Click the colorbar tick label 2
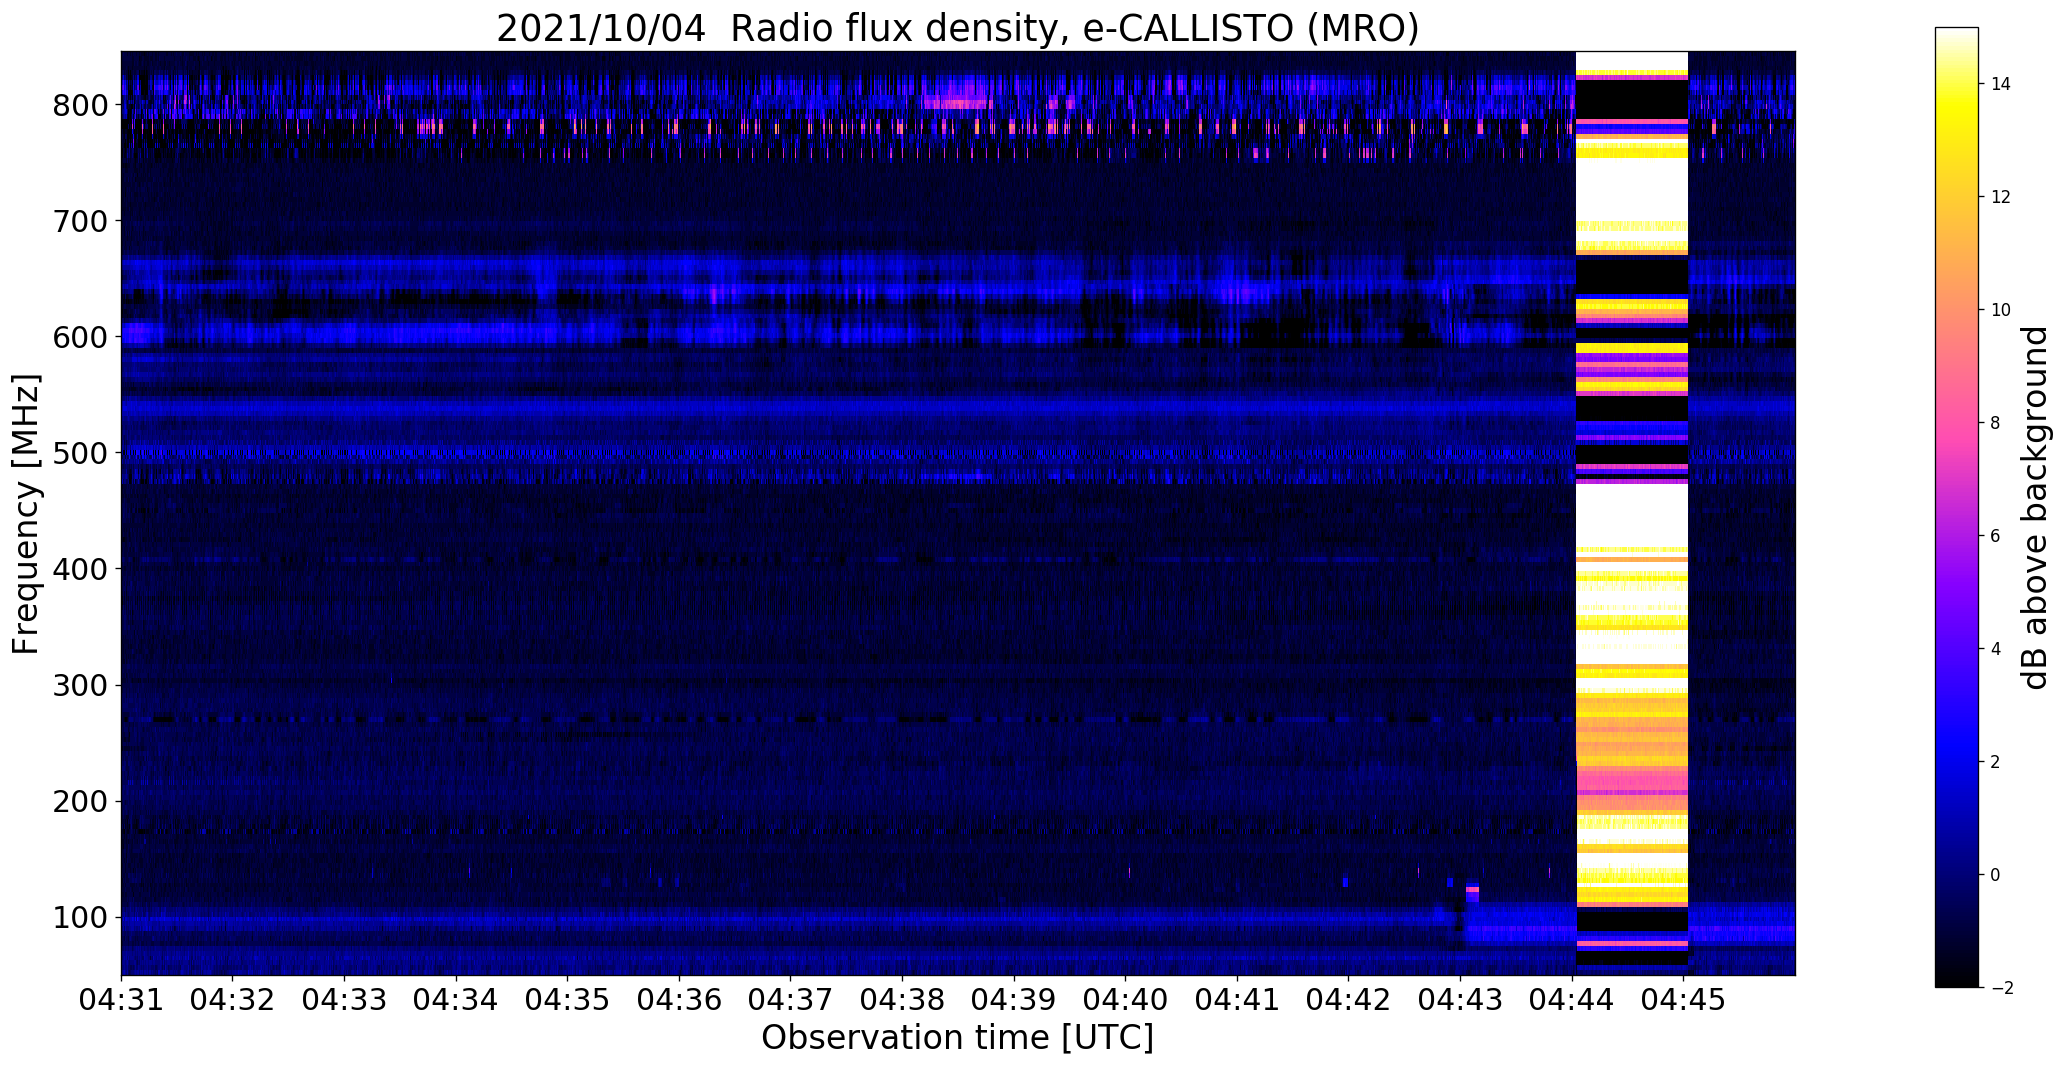2066x1067 pixels. tap(1996, 762)
